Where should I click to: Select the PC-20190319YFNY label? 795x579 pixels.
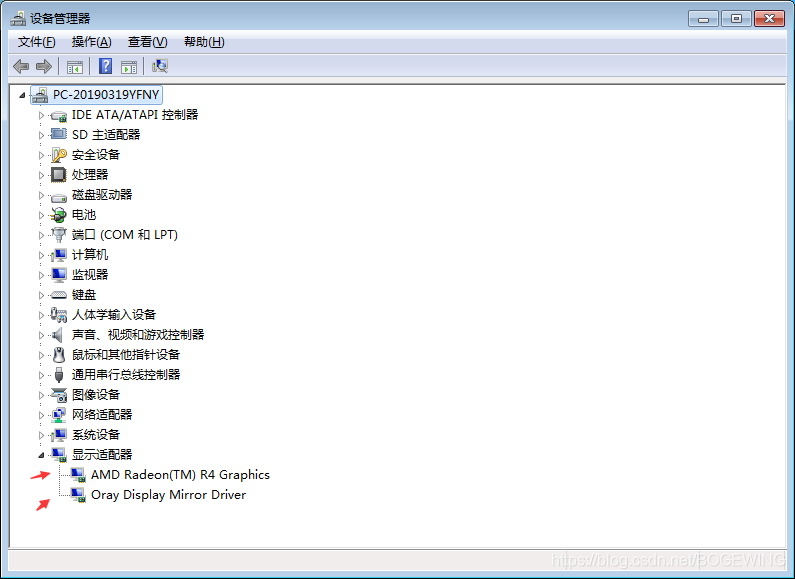(106, 95)
